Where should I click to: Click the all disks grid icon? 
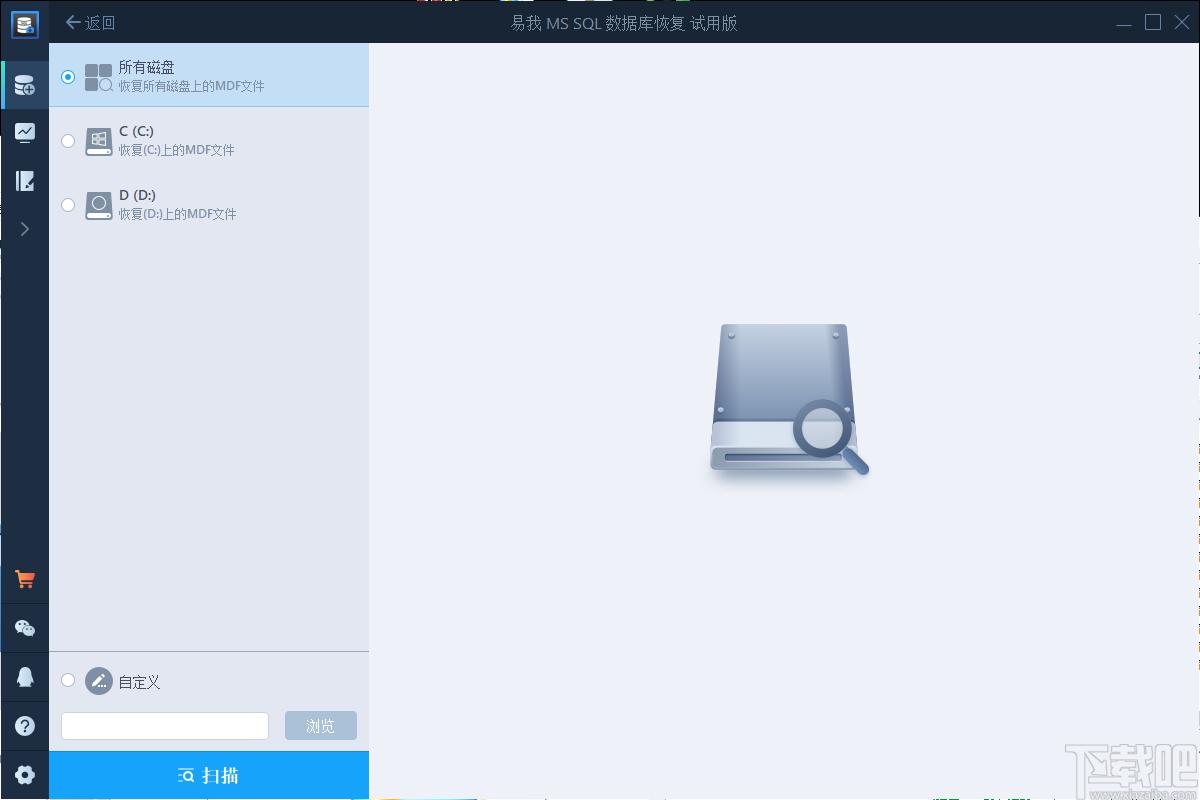[98, 77]
